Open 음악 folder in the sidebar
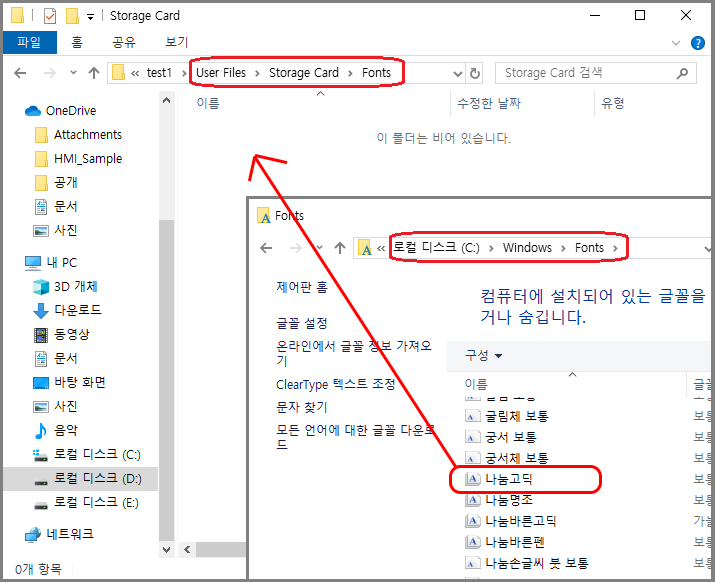This screenshot has height=582, width=715. pos(56,430)
